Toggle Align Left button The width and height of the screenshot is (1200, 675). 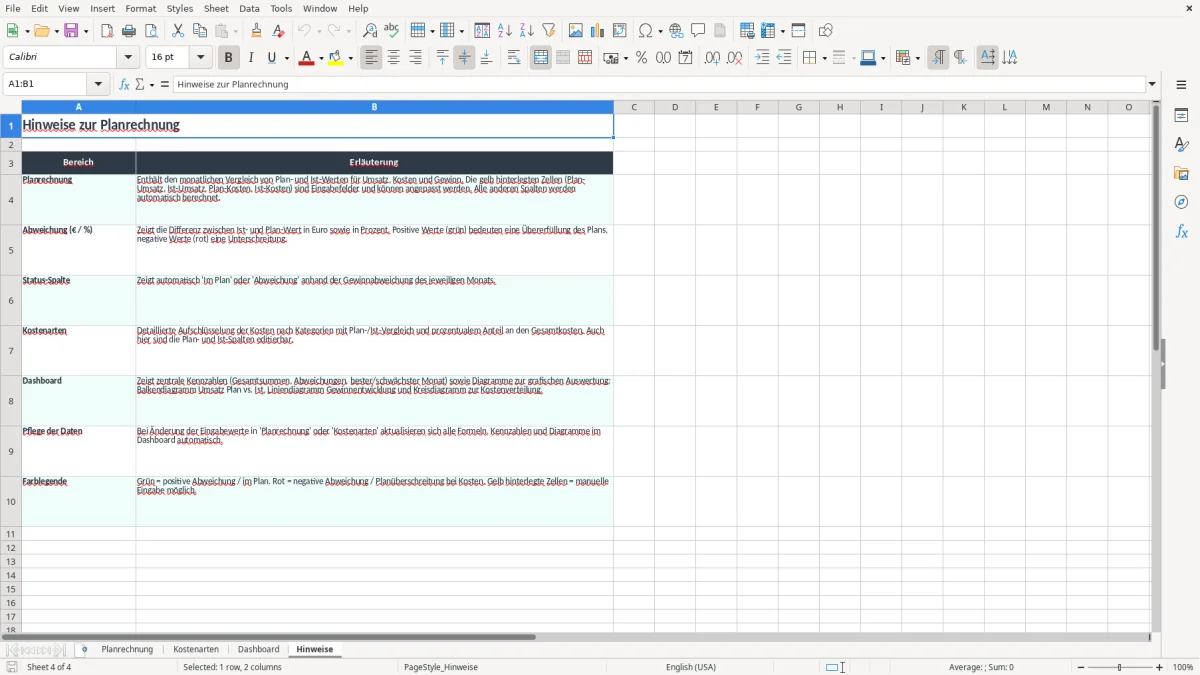click(x=372, y=58)
